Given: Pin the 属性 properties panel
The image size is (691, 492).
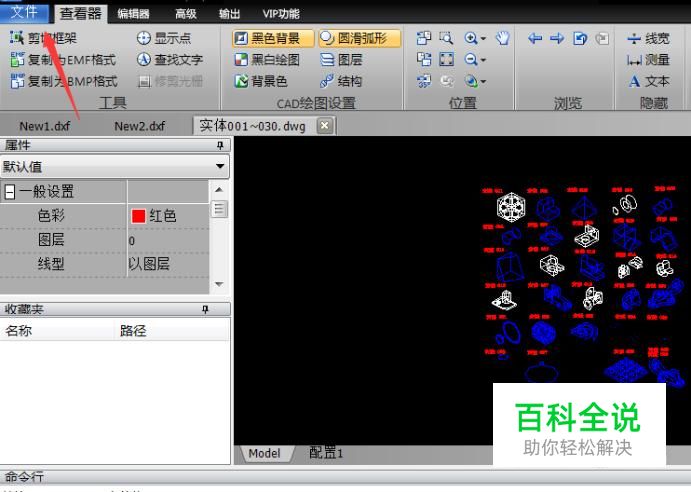Looking at the screenshot, I should (220, 145).
